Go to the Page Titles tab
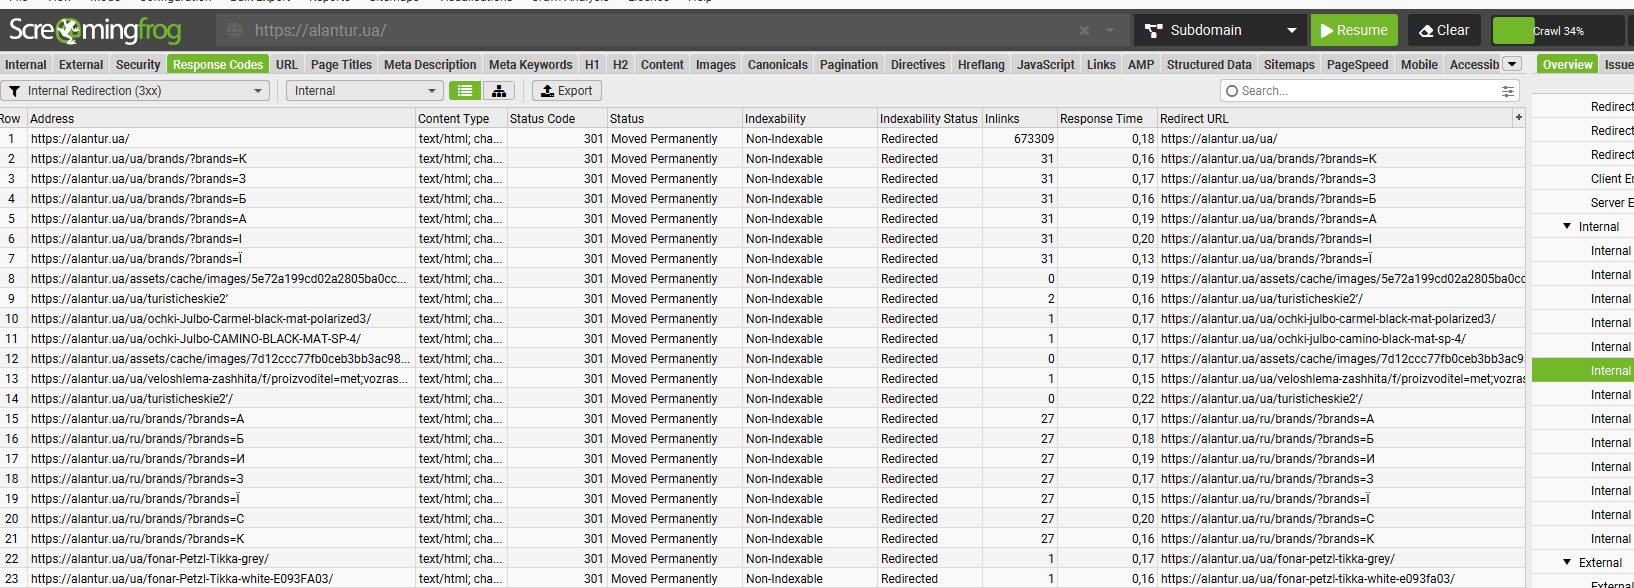This screenshot has width=1634, height=588. click(341, 65)
